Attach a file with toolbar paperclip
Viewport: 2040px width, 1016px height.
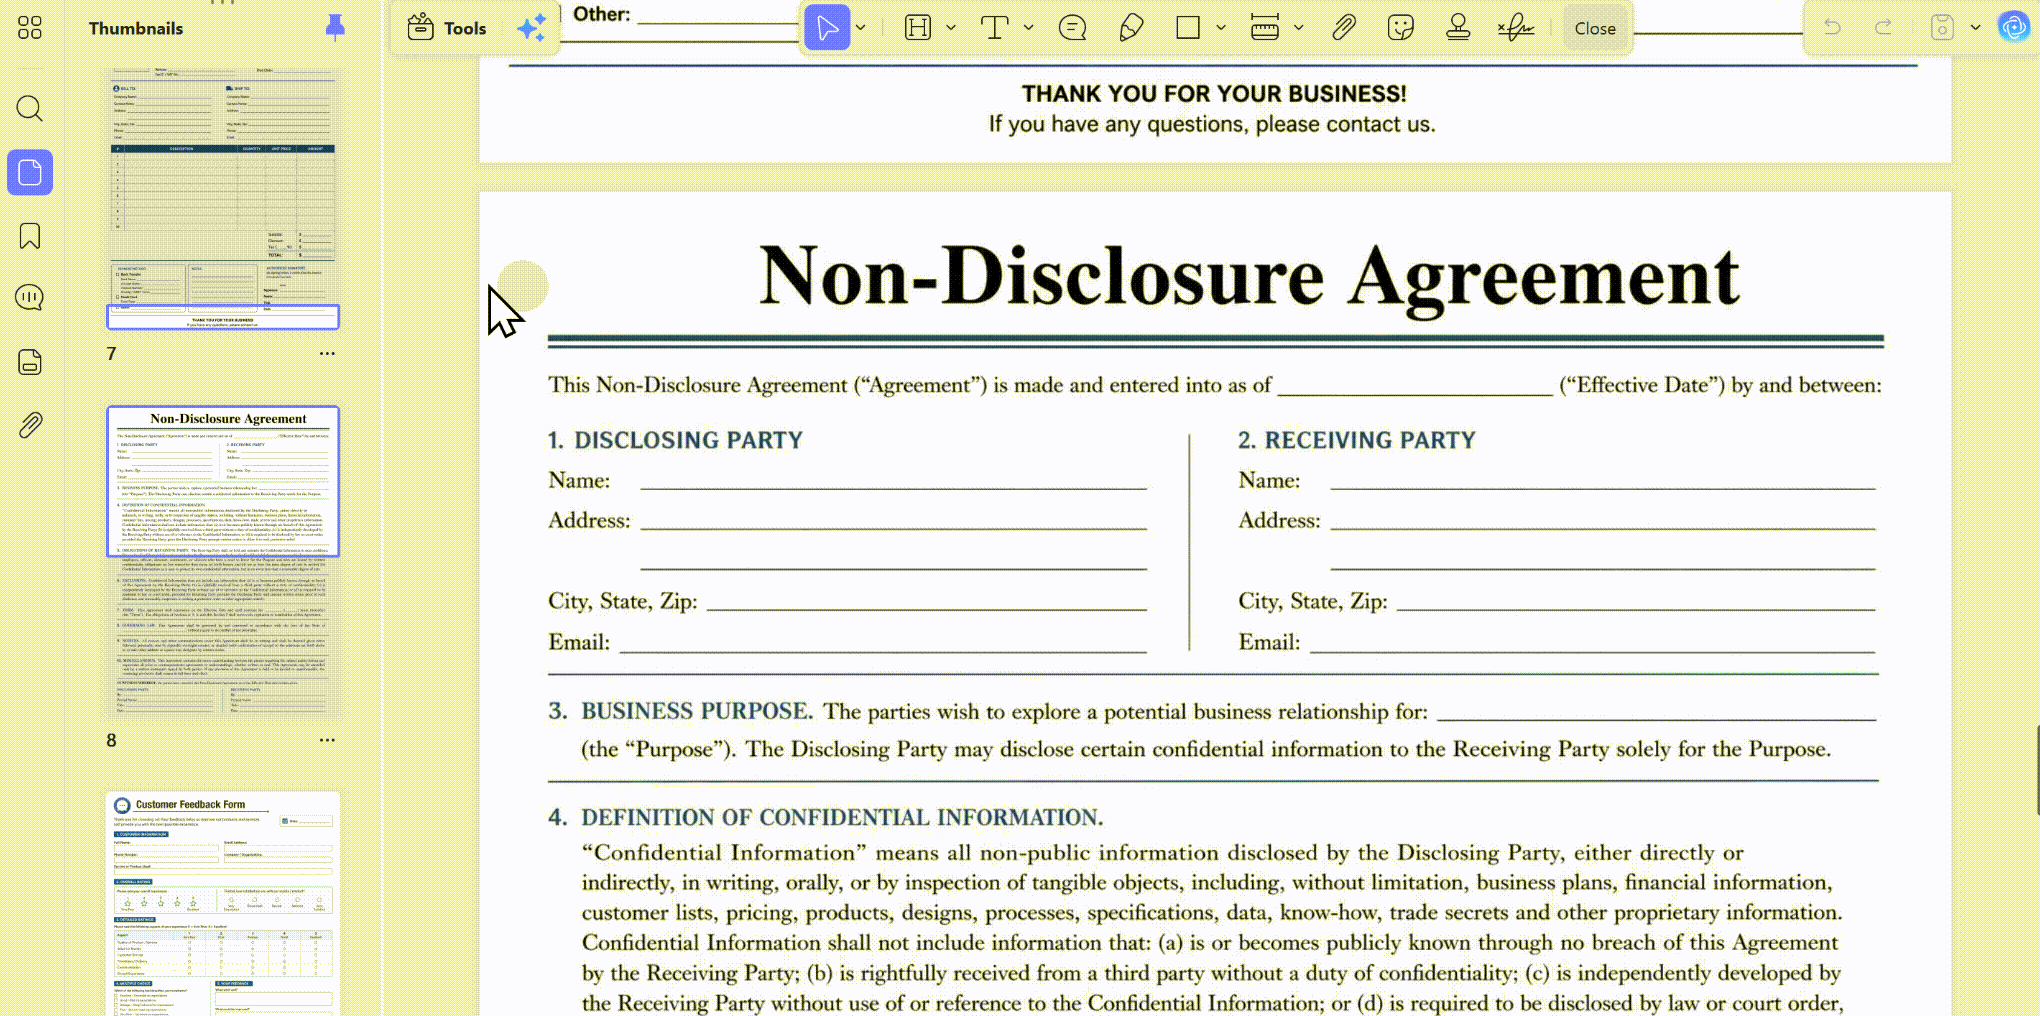(x=1344, y=28)
